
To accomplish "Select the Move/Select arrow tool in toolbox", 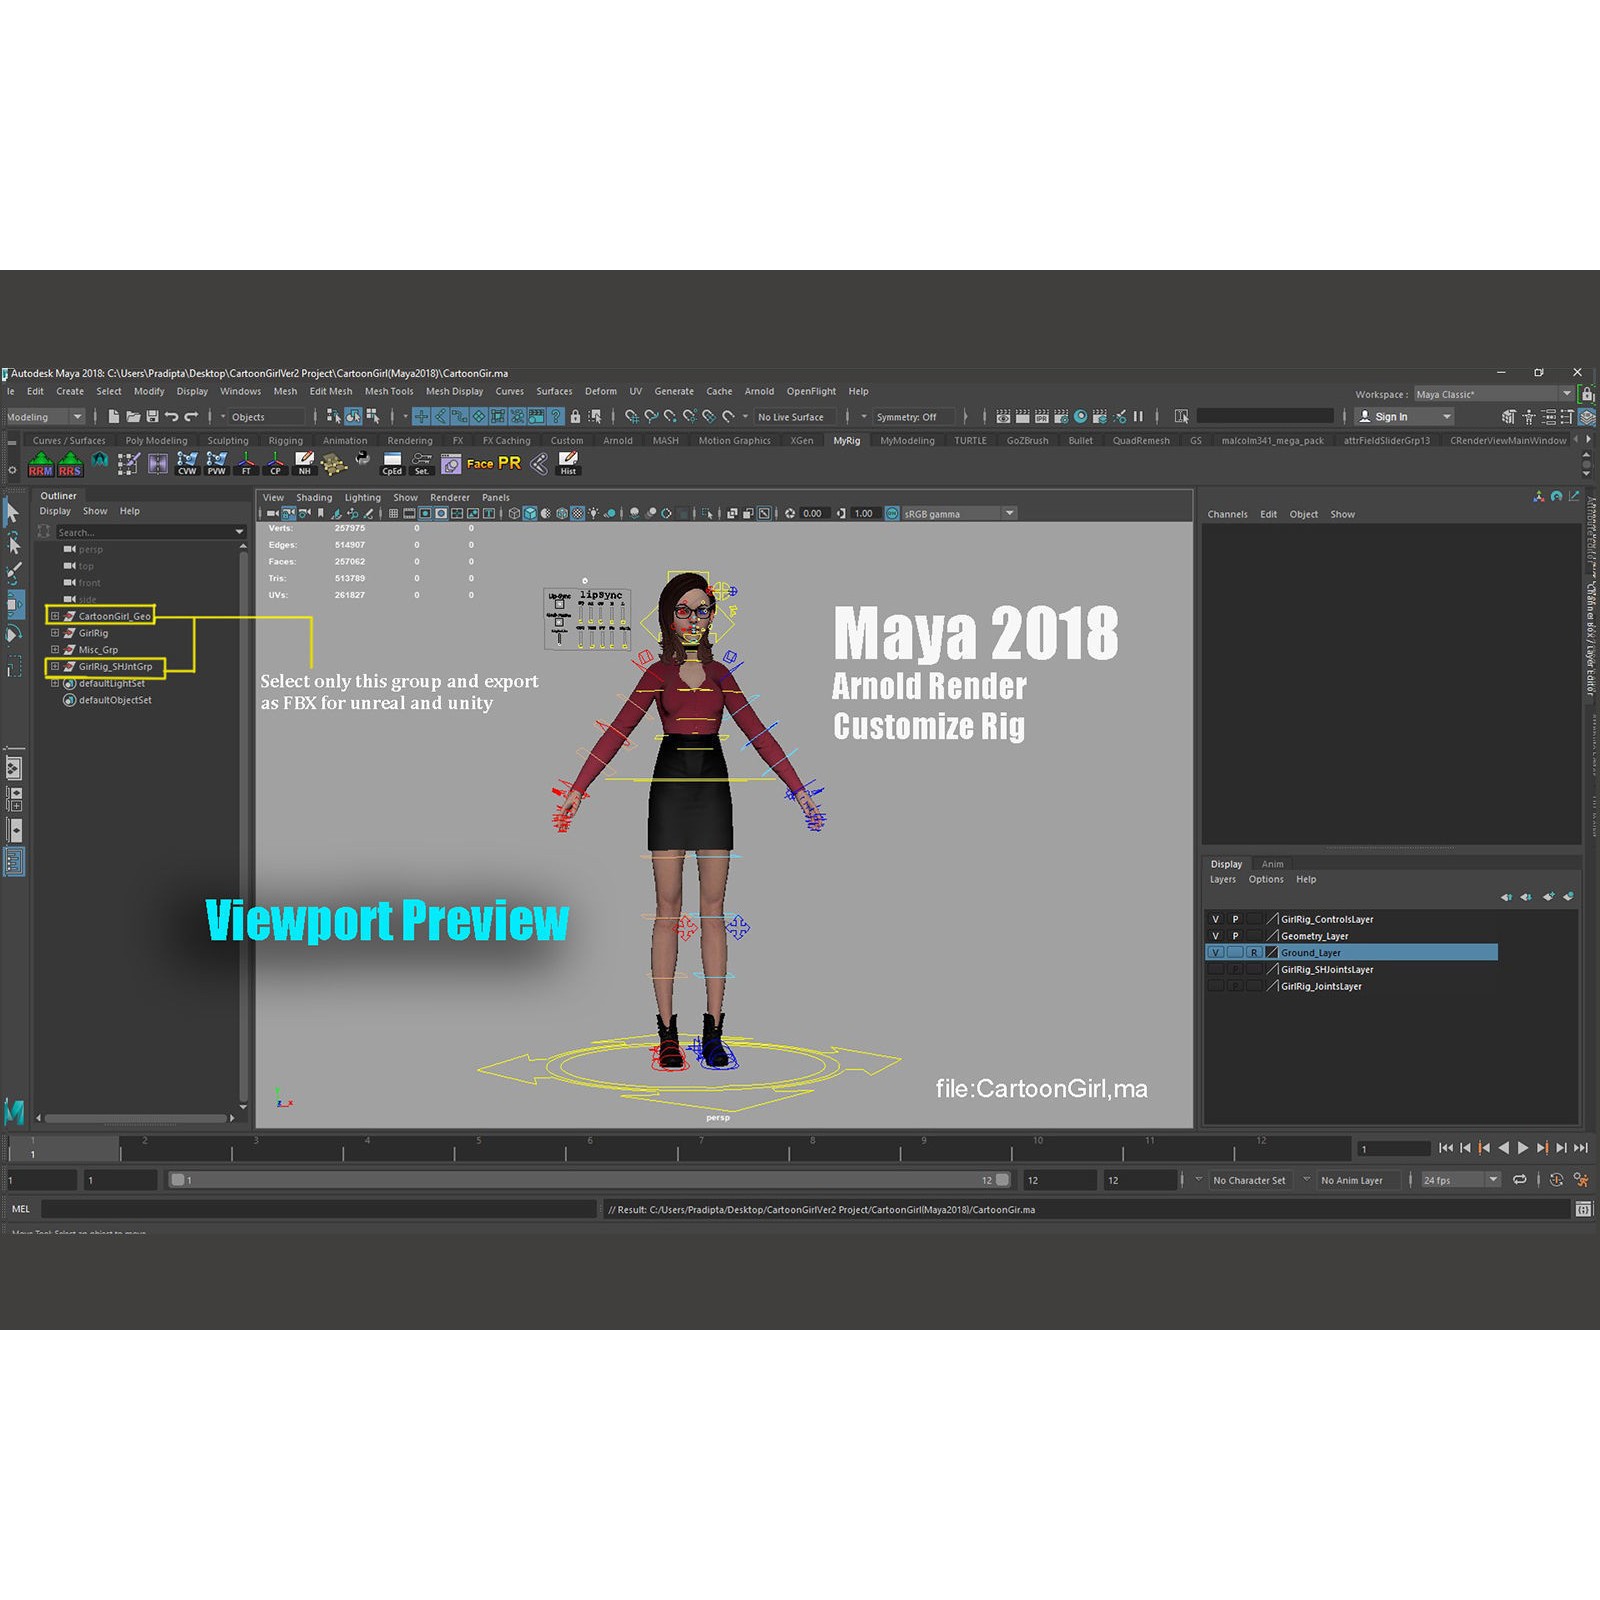I will tap(12, 512).
